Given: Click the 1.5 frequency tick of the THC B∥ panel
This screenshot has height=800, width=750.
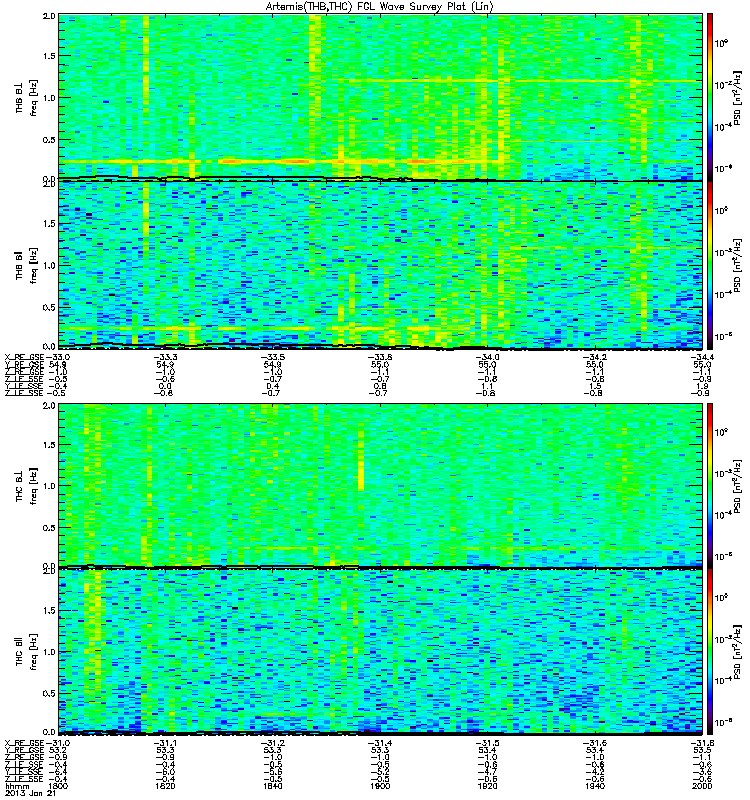Looking at the screenshot, I should tap(49, 610).
